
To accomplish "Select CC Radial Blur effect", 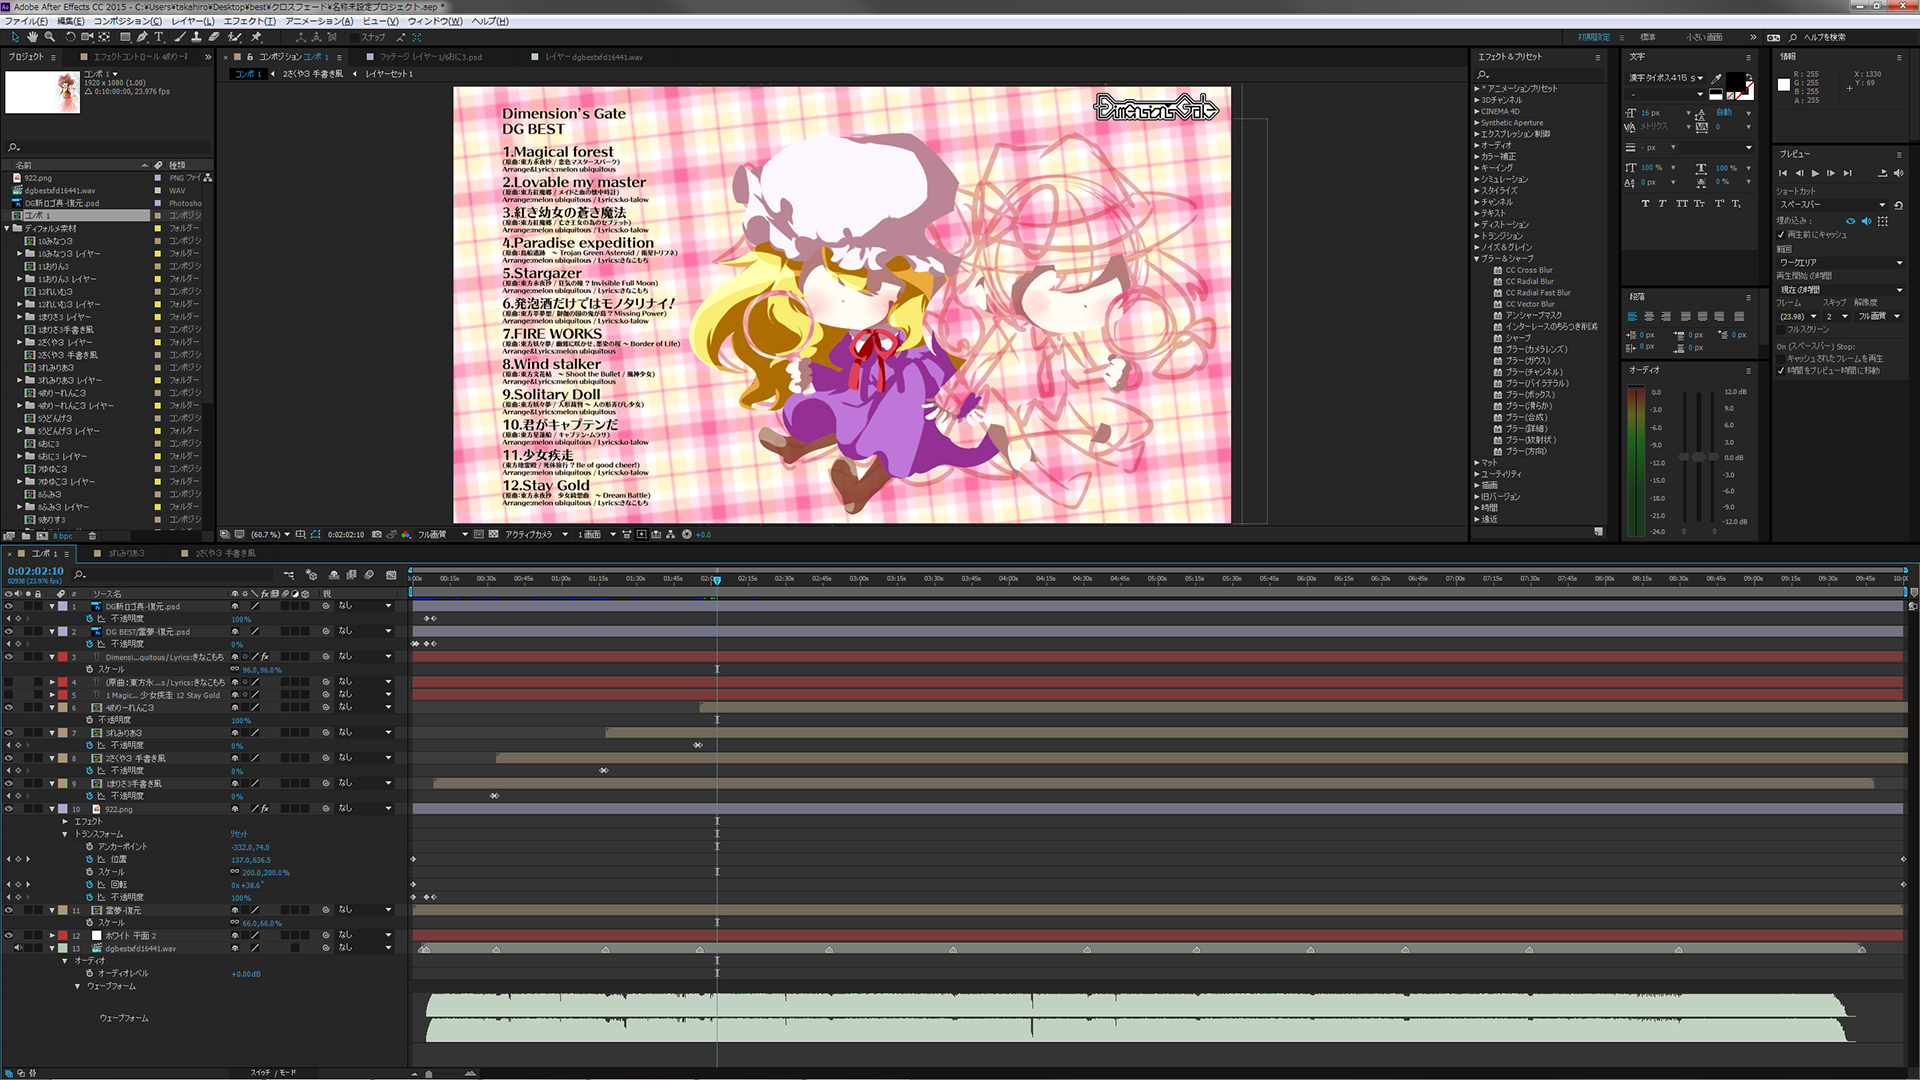I will (x=1529, y=281).
